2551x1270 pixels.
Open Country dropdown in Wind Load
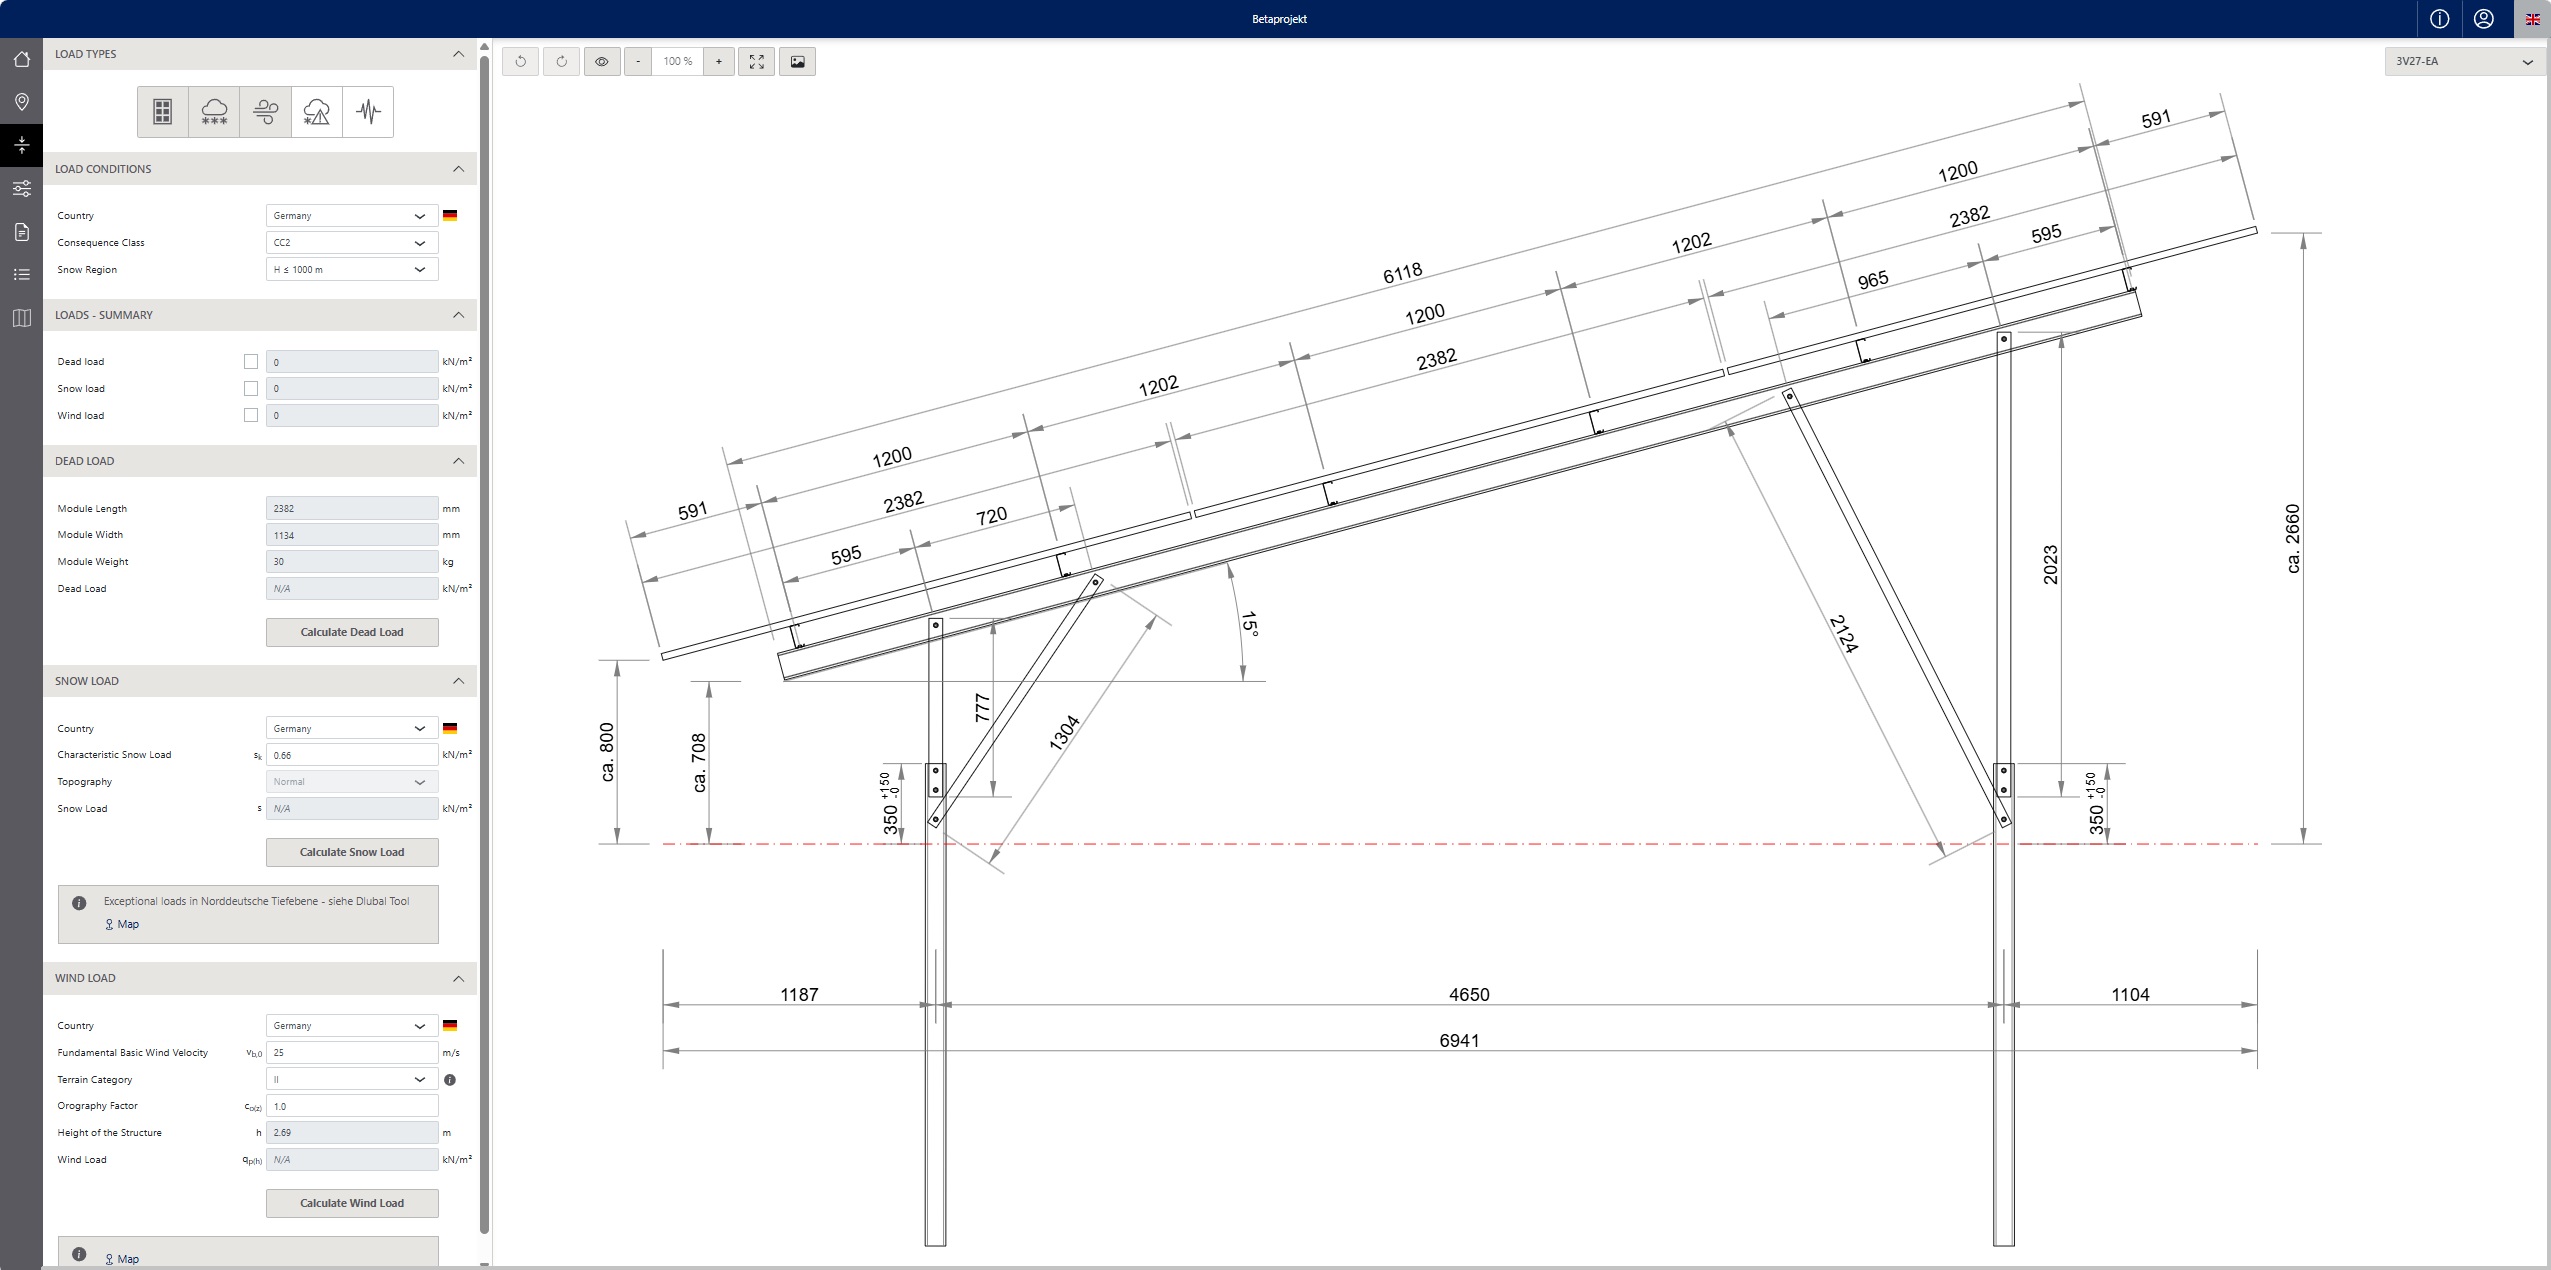(x=352, y=1026)
